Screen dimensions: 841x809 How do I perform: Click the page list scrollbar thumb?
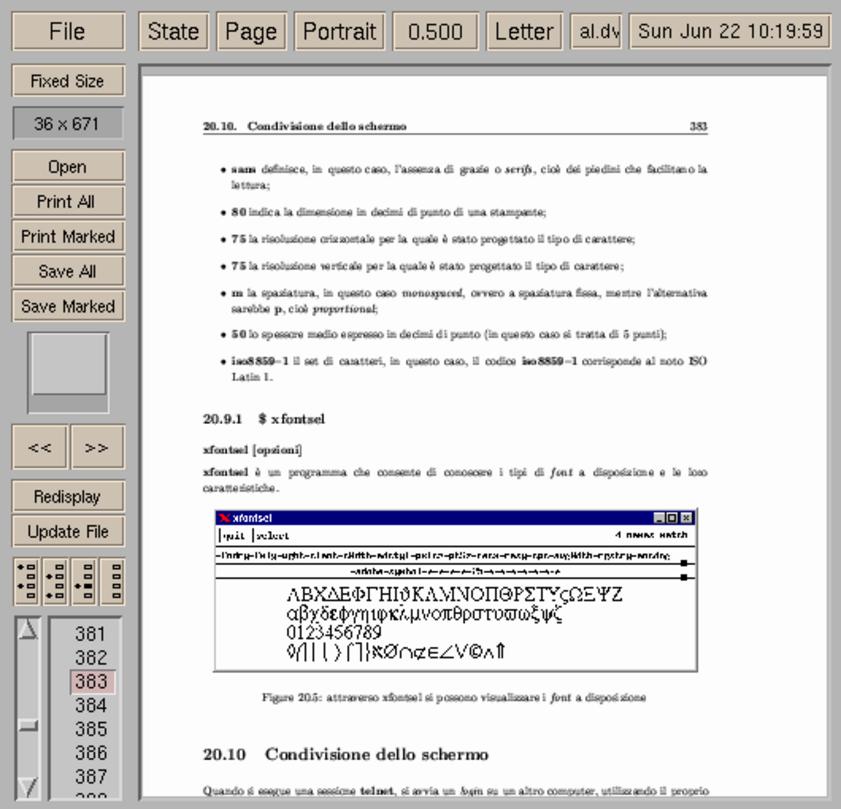pyautogui.click(x=28, y=725)
